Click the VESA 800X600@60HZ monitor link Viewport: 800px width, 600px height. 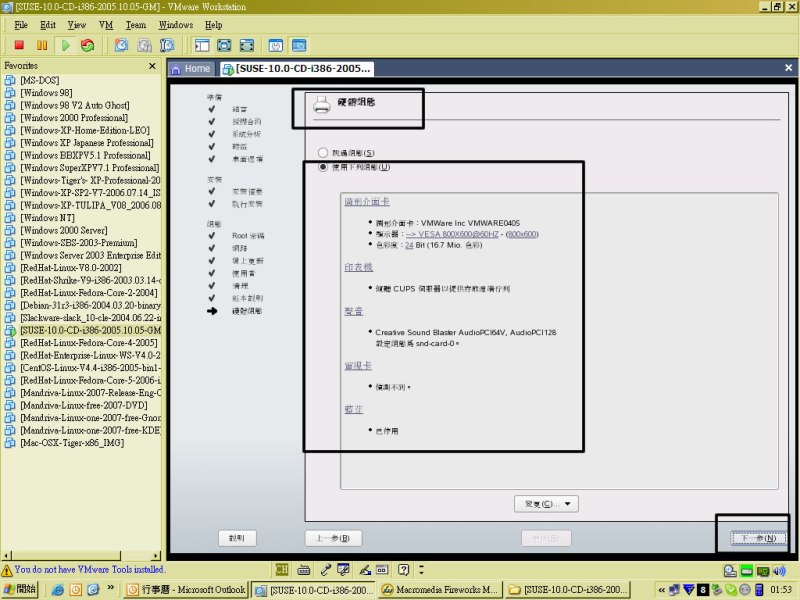(452, 234)
